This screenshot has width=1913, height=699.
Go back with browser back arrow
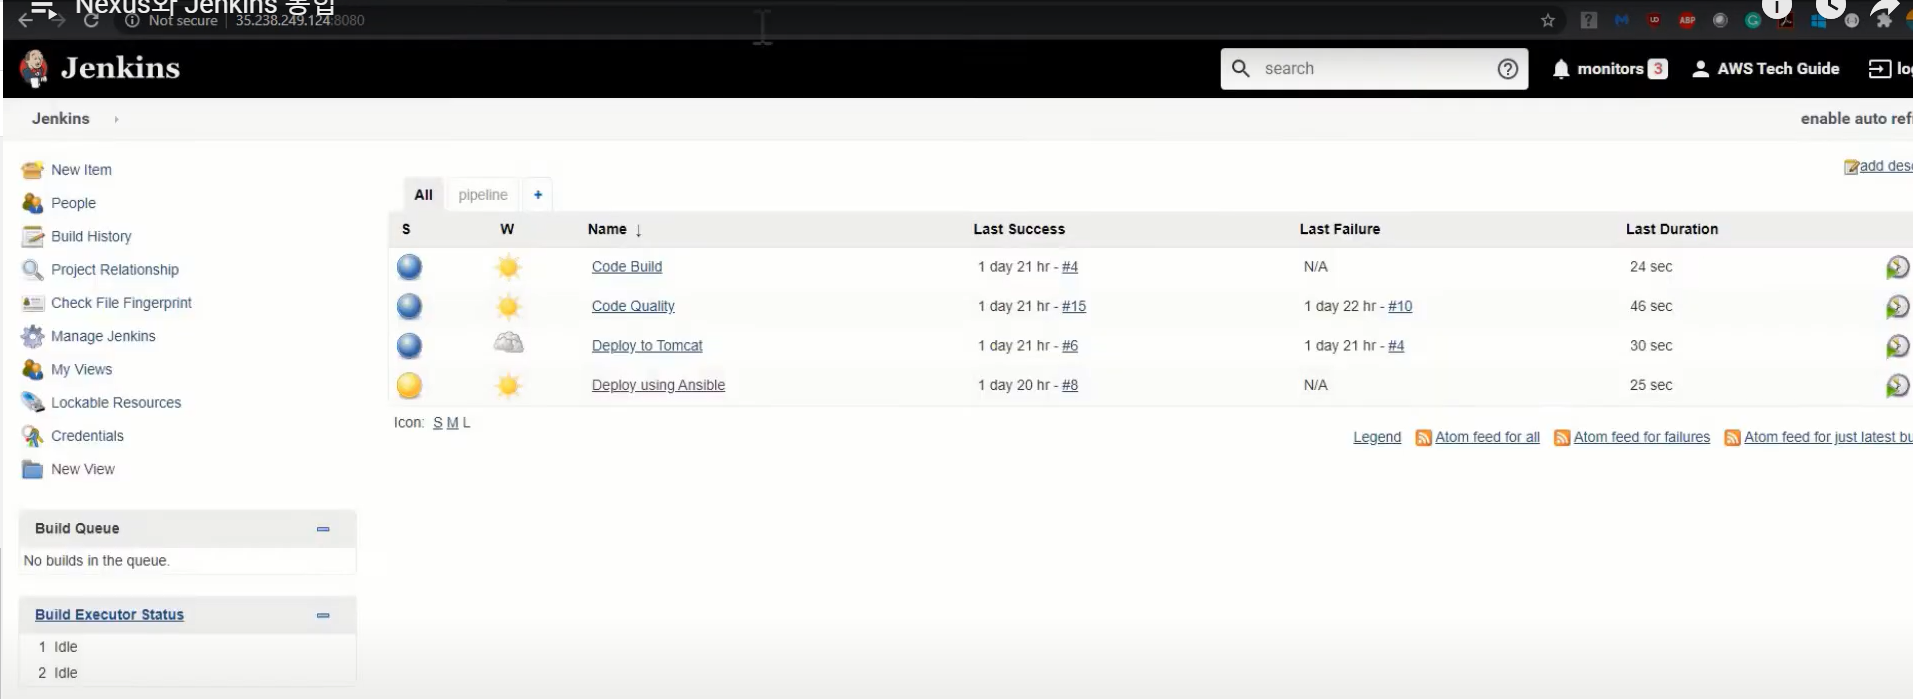pyautogui.click(x=27, y=20)
